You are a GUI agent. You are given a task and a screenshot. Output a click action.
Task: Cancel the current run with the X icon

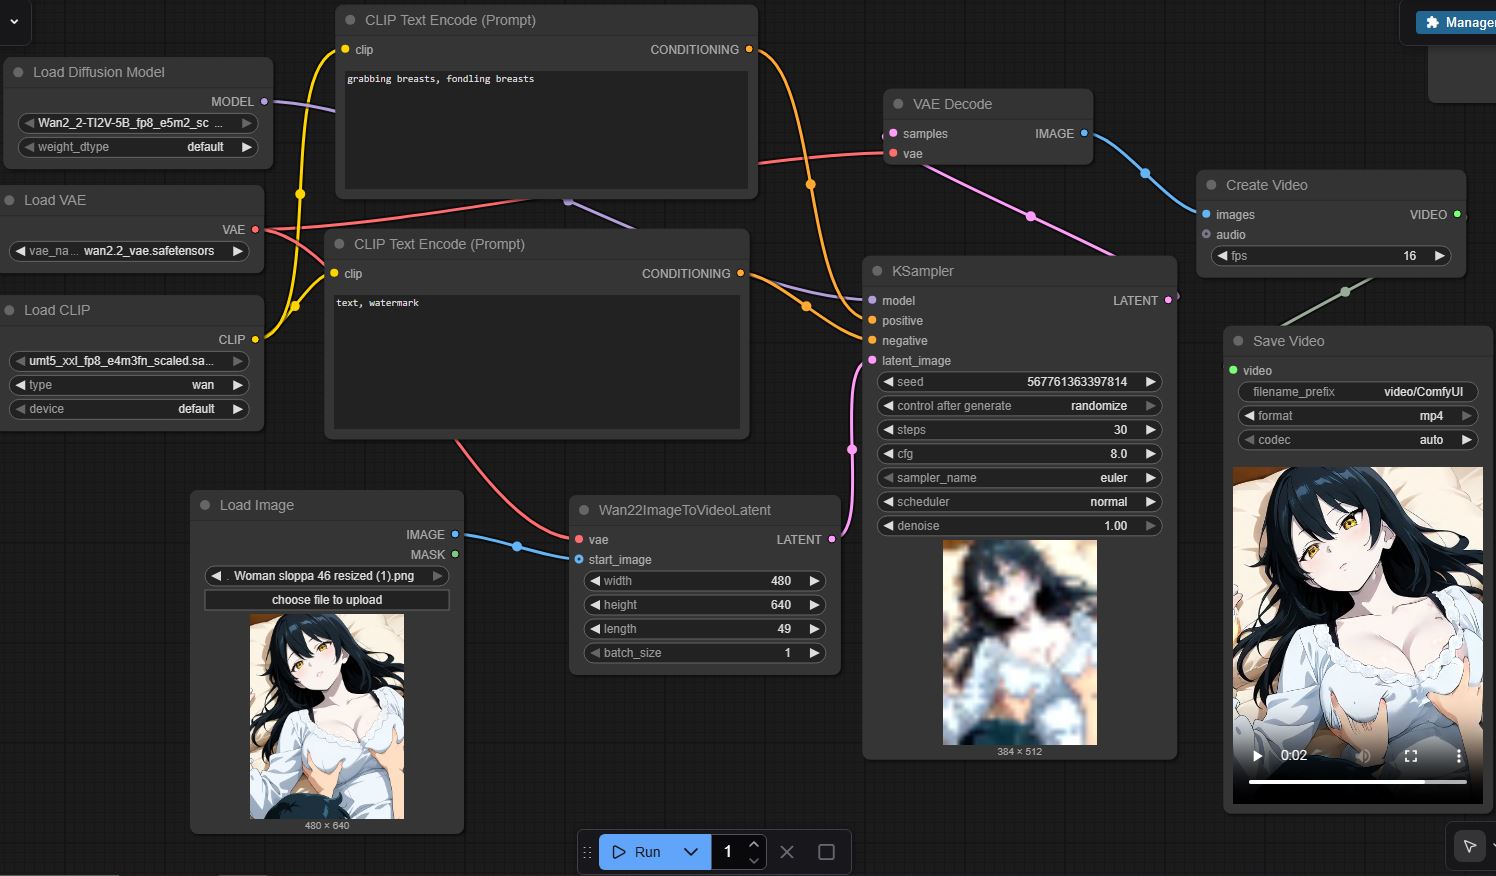pos(787,852)
